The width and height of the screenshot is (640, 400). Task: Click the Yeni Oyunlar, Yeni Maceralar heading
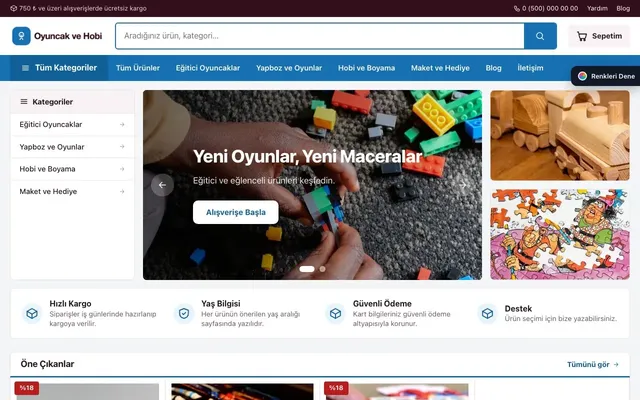pos(307,157)
